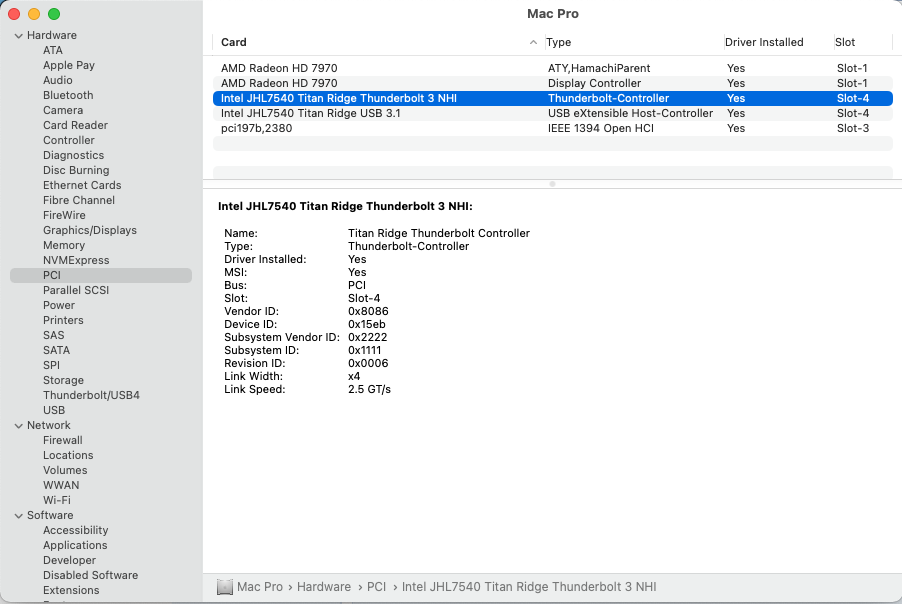
Task: Select WWAN in the sidebar
Action: (x=61, y=485)
